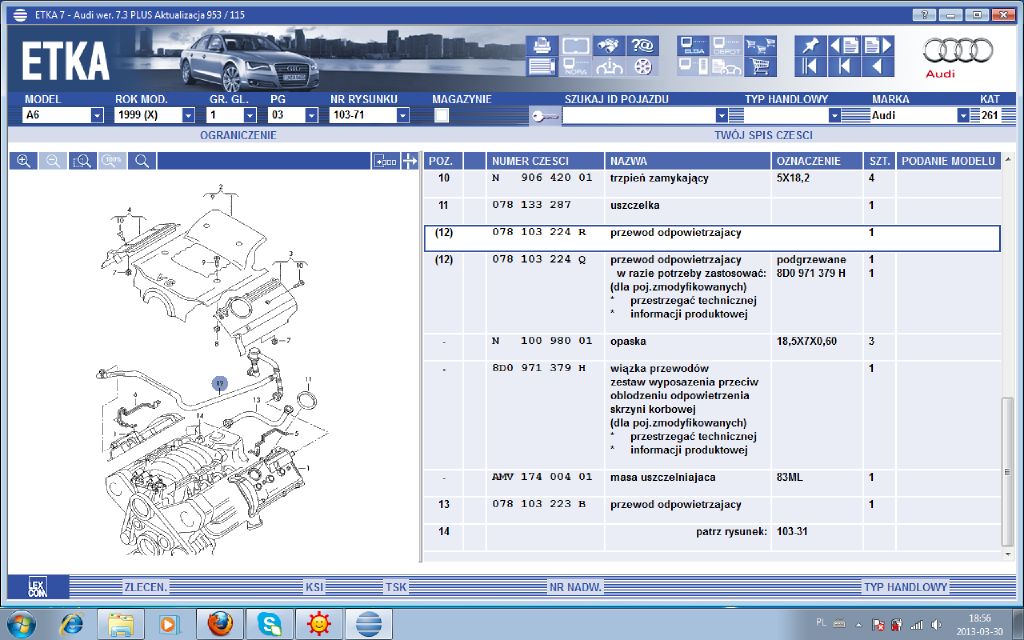Click the pushpin icon
Viewport: 1024px width, 640px height.
(810, 46)
